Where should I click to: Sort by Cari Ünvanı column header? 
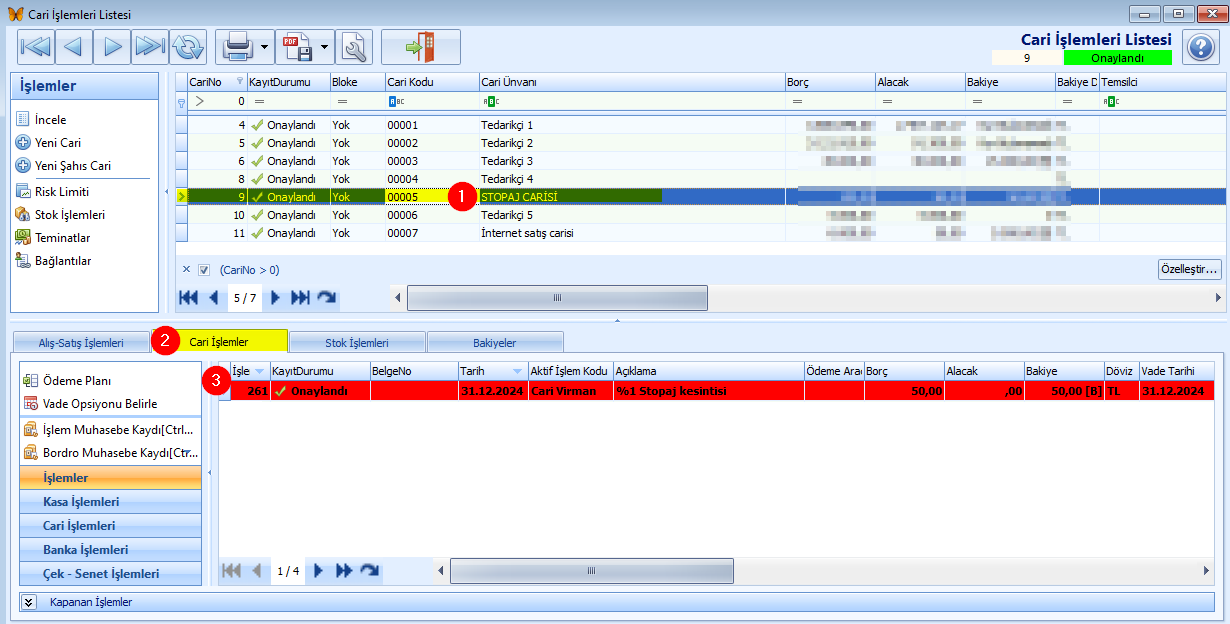coord(631,82)
